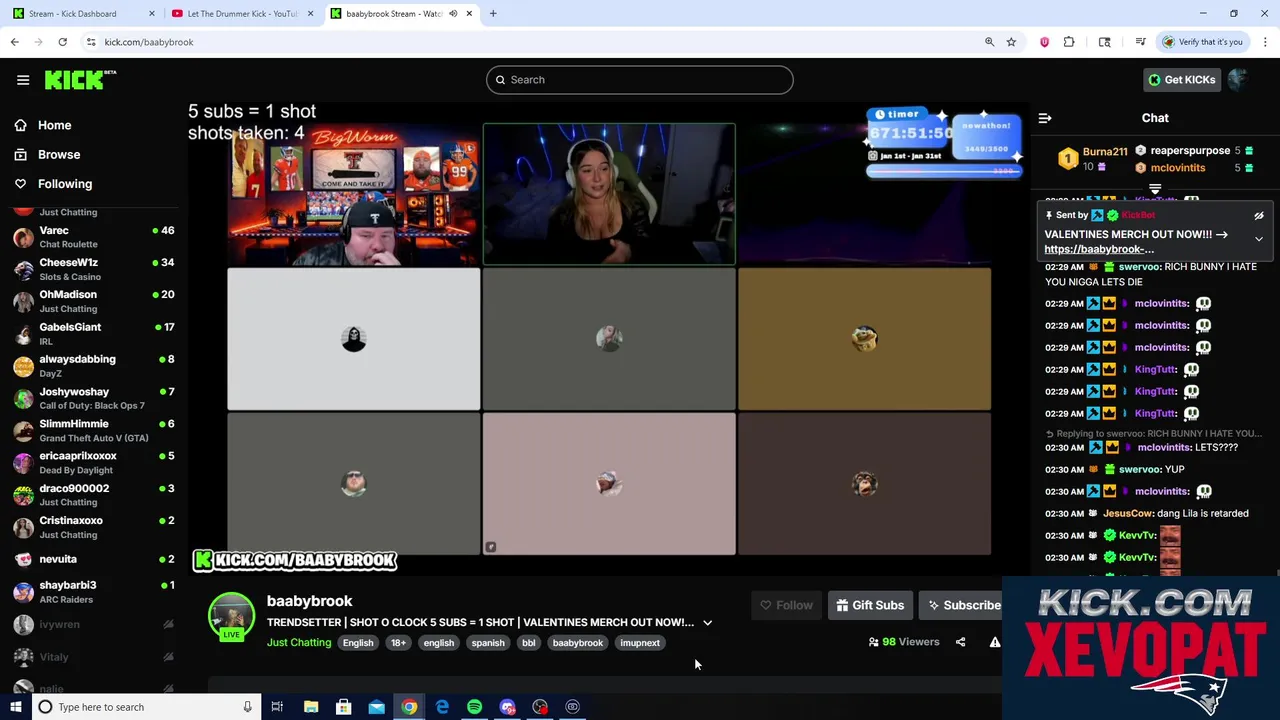1280x720 pixels.
Task: Click JesusCow username in chat
Action: click(x=1128, y=514)
